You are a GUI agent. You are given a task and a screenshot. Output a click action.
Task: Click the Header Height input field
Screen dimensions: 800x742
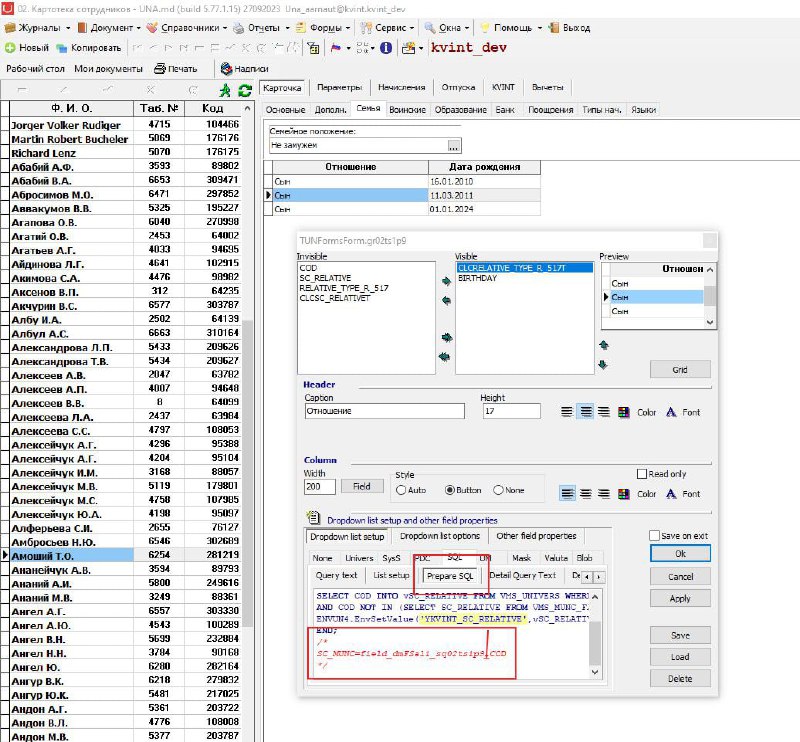coord(511,411)
